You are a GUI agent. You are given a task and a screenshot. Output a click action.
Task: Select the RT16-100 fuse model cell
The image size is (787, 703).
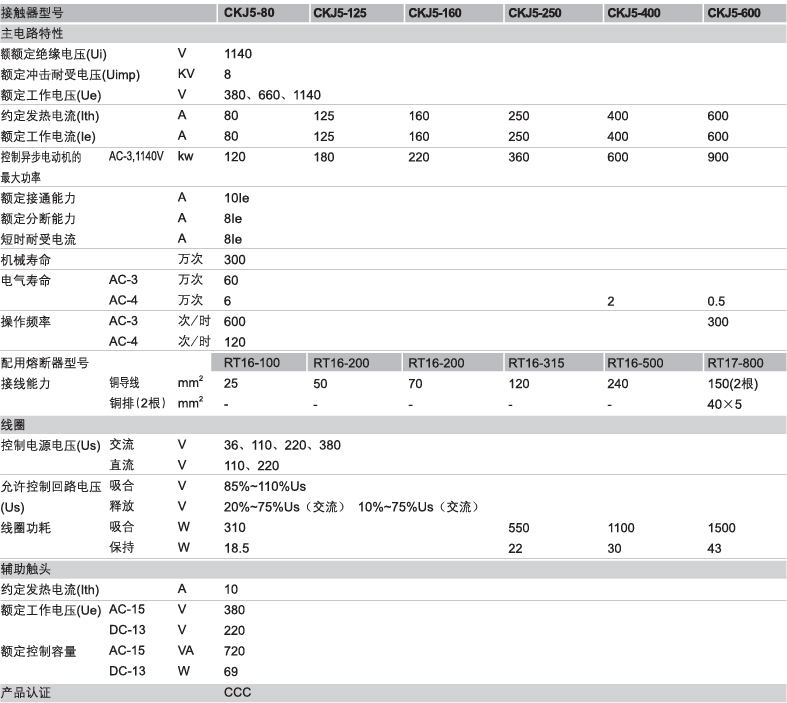coord(251,362)
